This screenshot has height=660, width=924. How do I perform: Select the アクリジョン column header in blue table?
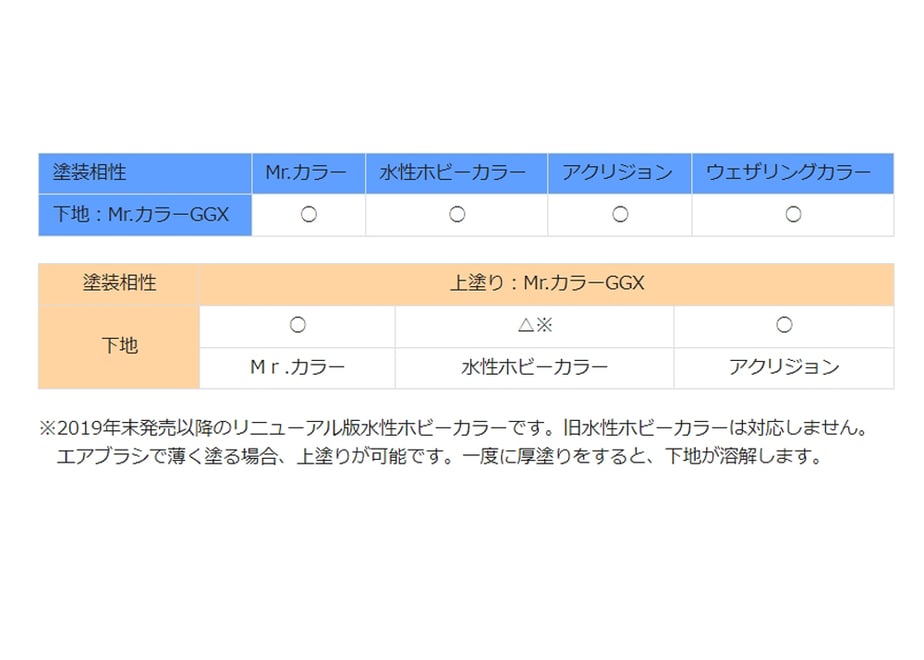(x=619, y=173)
